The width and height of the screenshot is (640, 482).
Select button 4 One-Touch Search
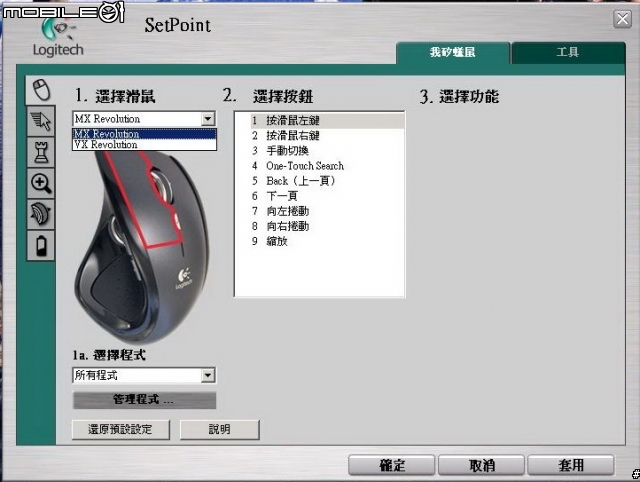click(x=327, y=166)
